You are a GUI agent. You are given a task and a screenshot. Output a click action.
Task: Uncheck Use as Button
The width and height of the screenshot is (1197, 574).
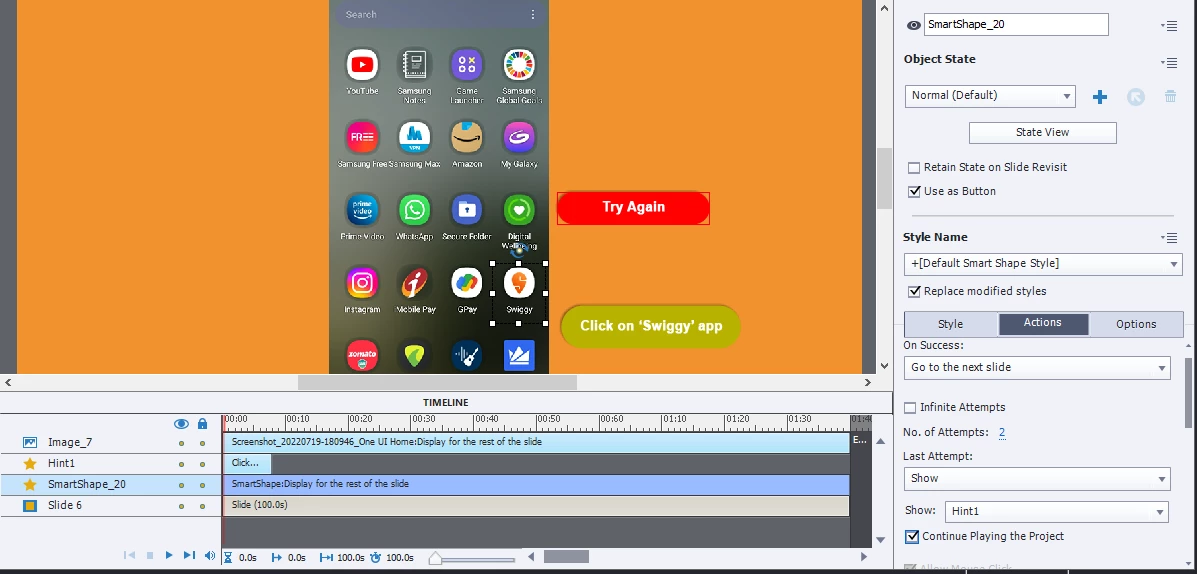[x=914, y=192]
